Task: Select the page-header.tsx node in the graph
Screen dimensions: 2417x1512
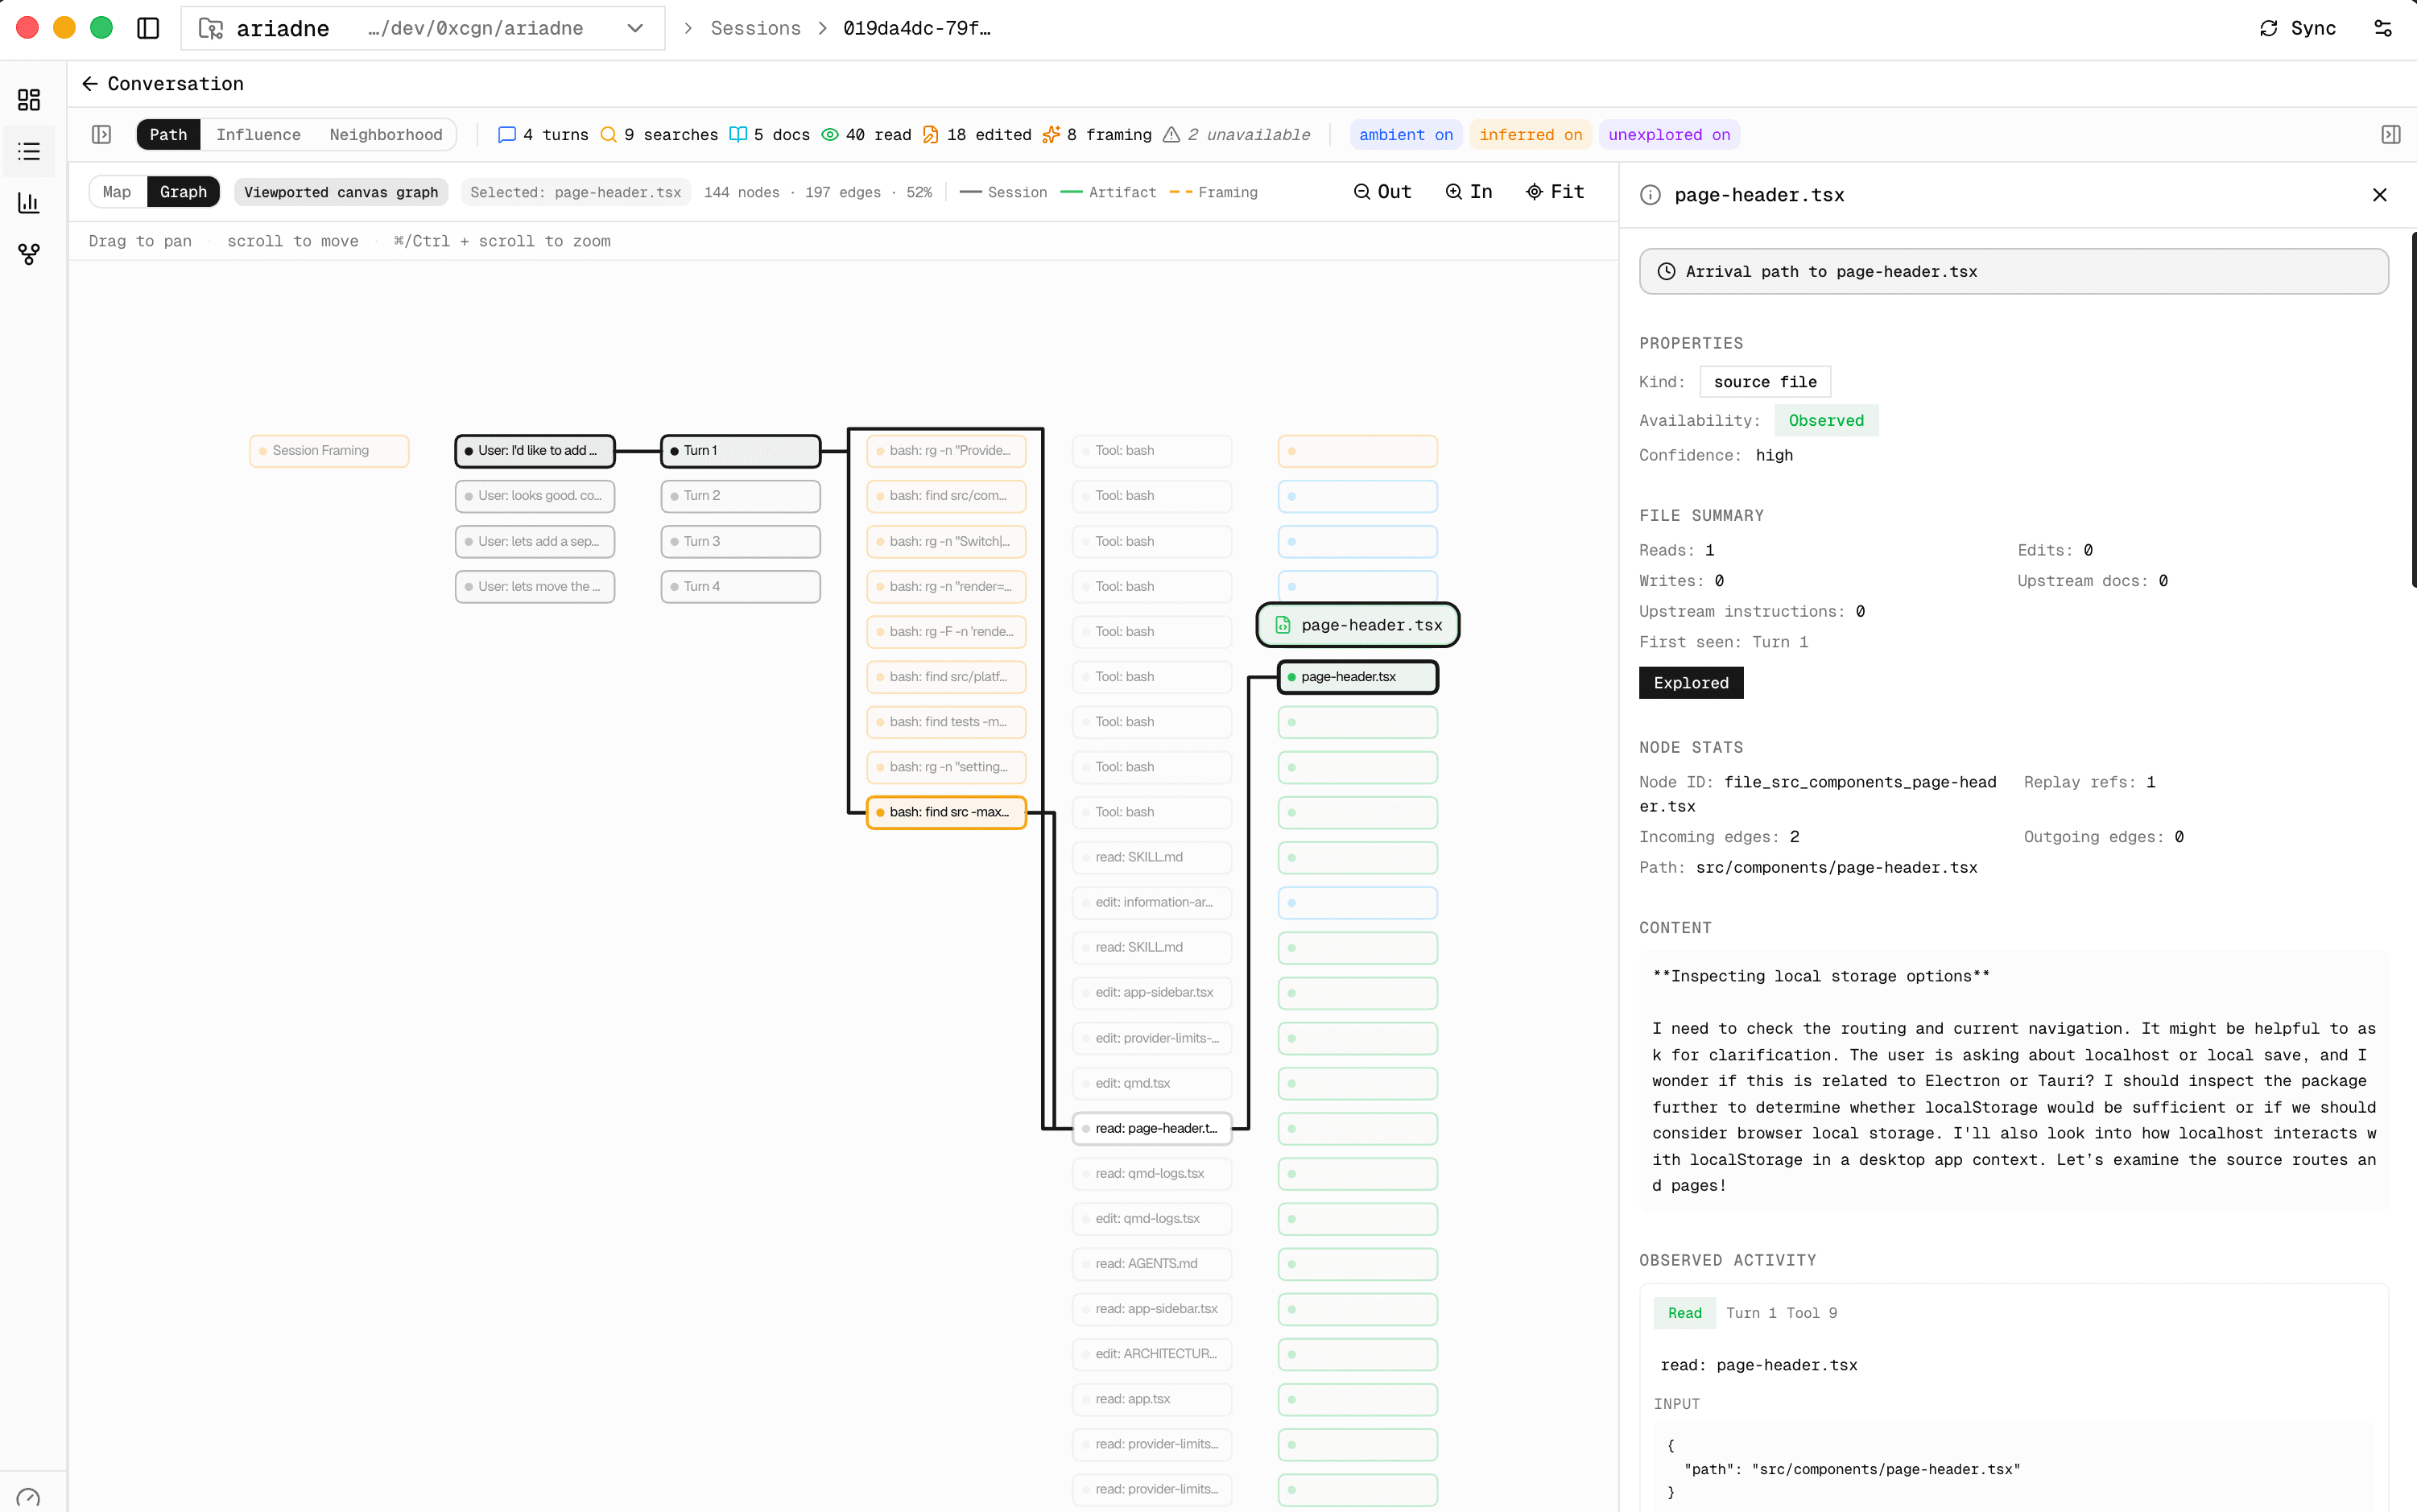Action: point(1356,624)
